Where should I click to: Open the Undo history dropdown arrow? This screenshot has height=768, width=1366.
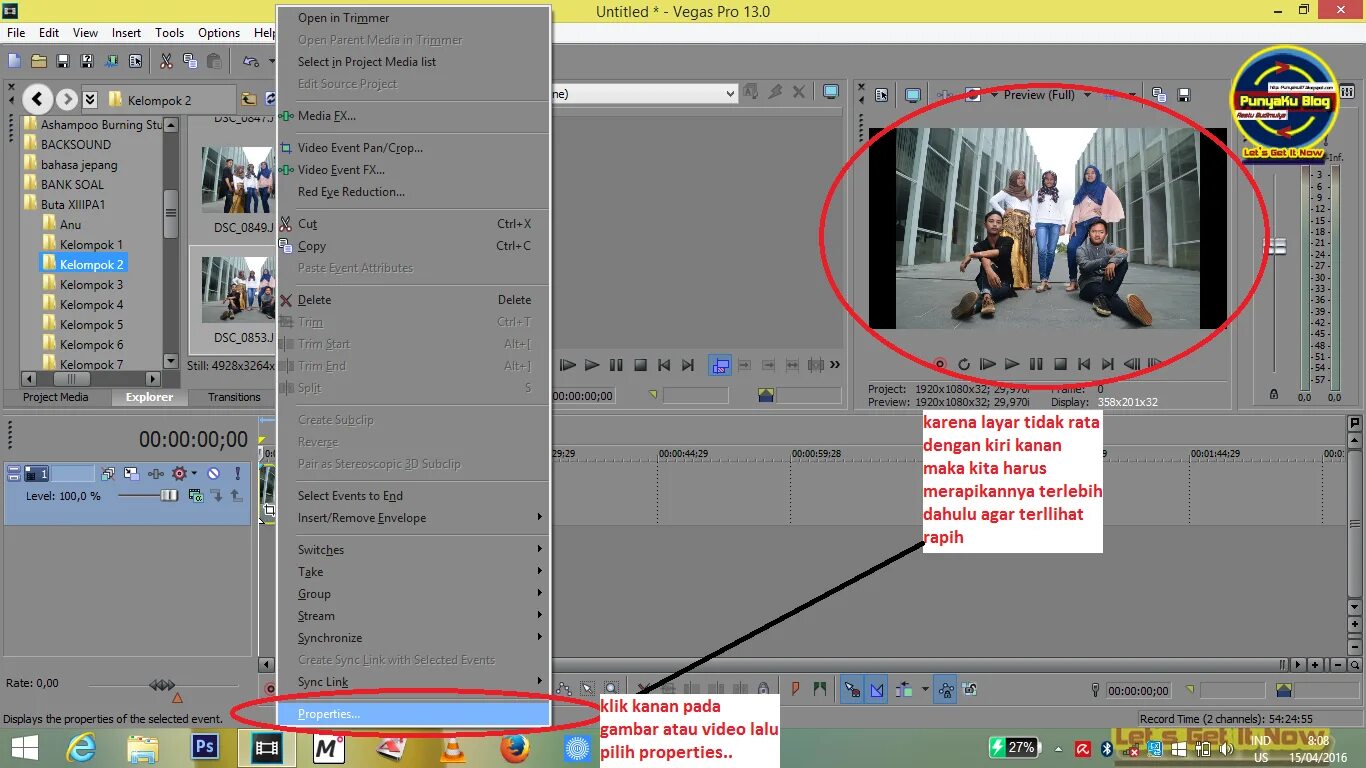coord(271,62)
